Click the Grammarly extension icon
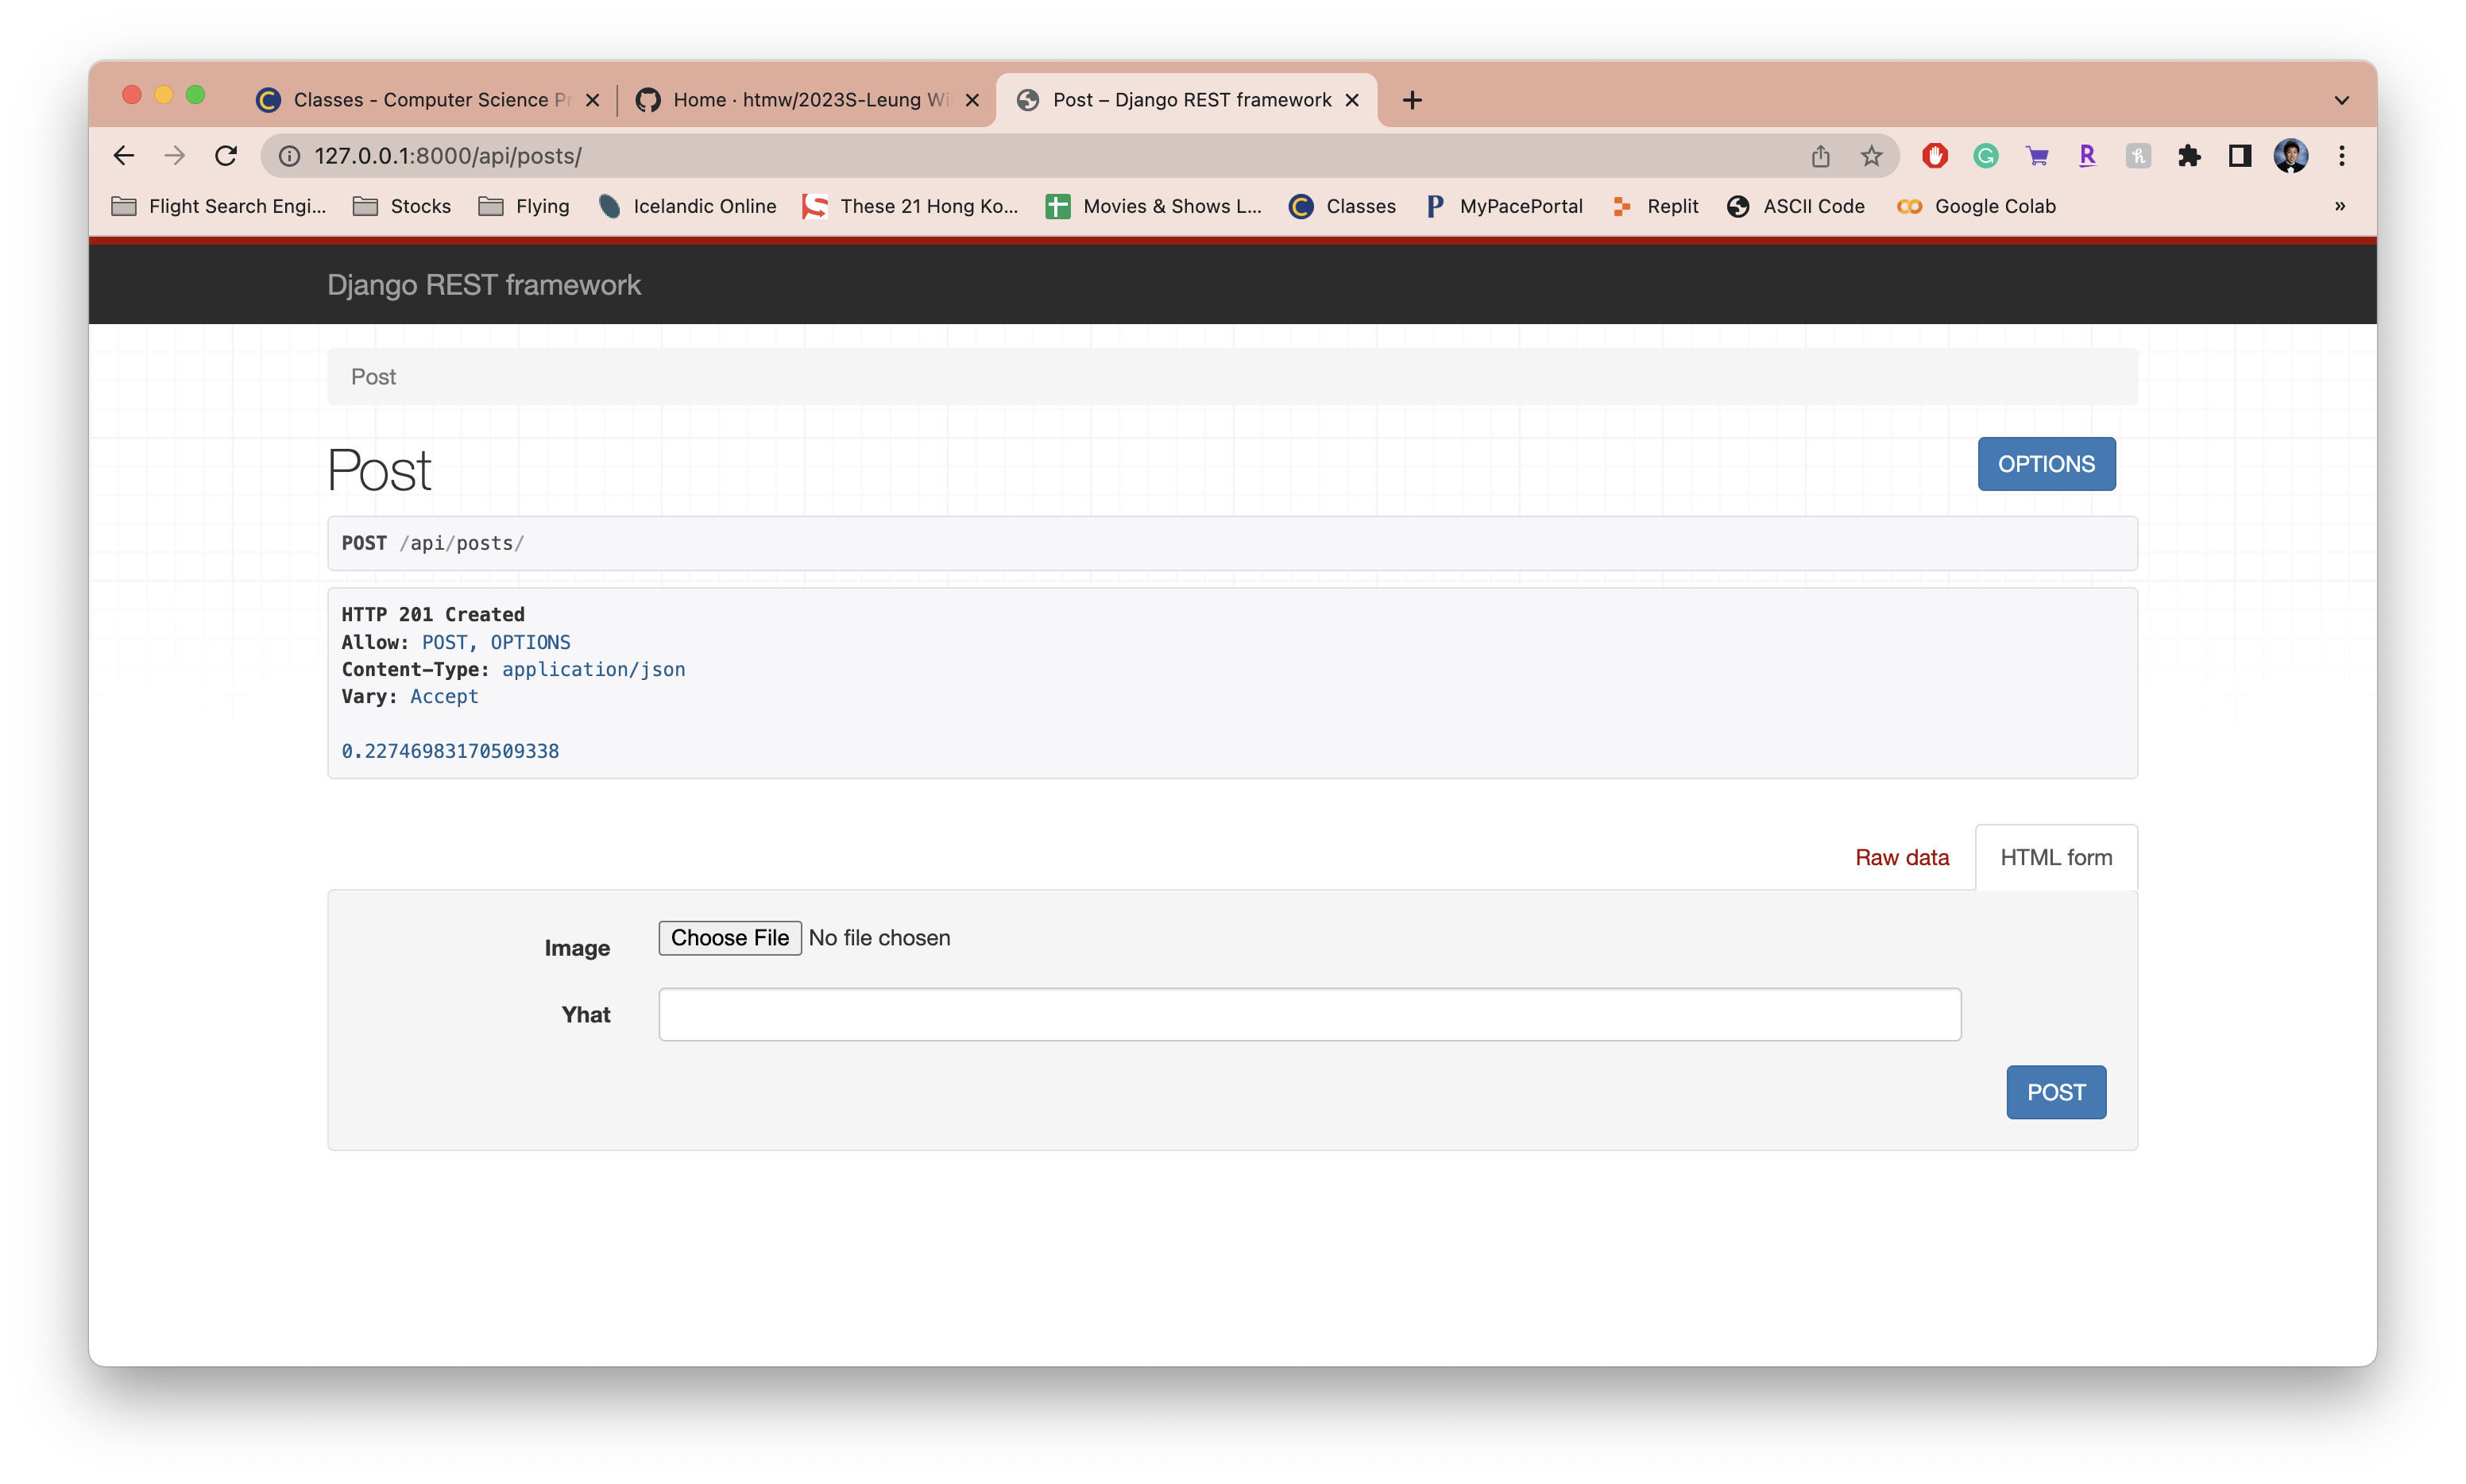 [1986, 156]
